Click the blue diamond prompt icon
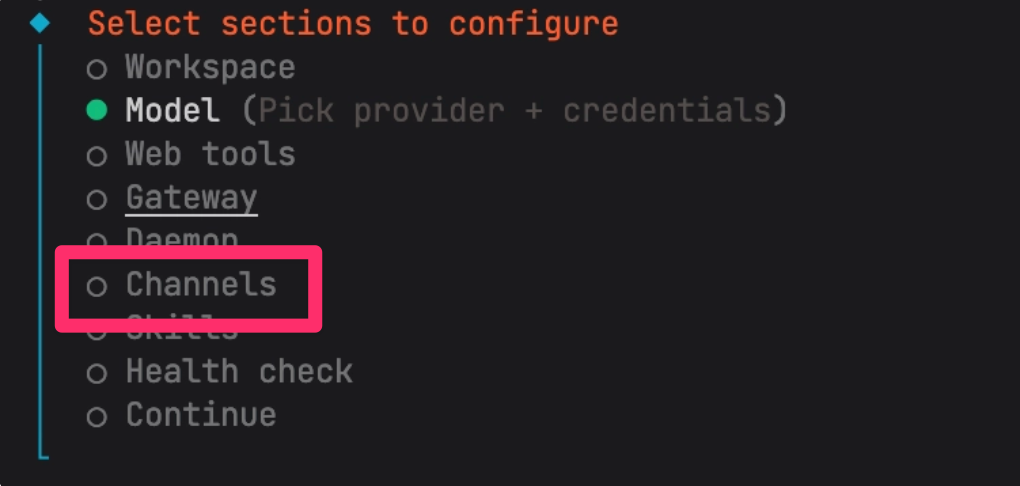 [39, 23]
